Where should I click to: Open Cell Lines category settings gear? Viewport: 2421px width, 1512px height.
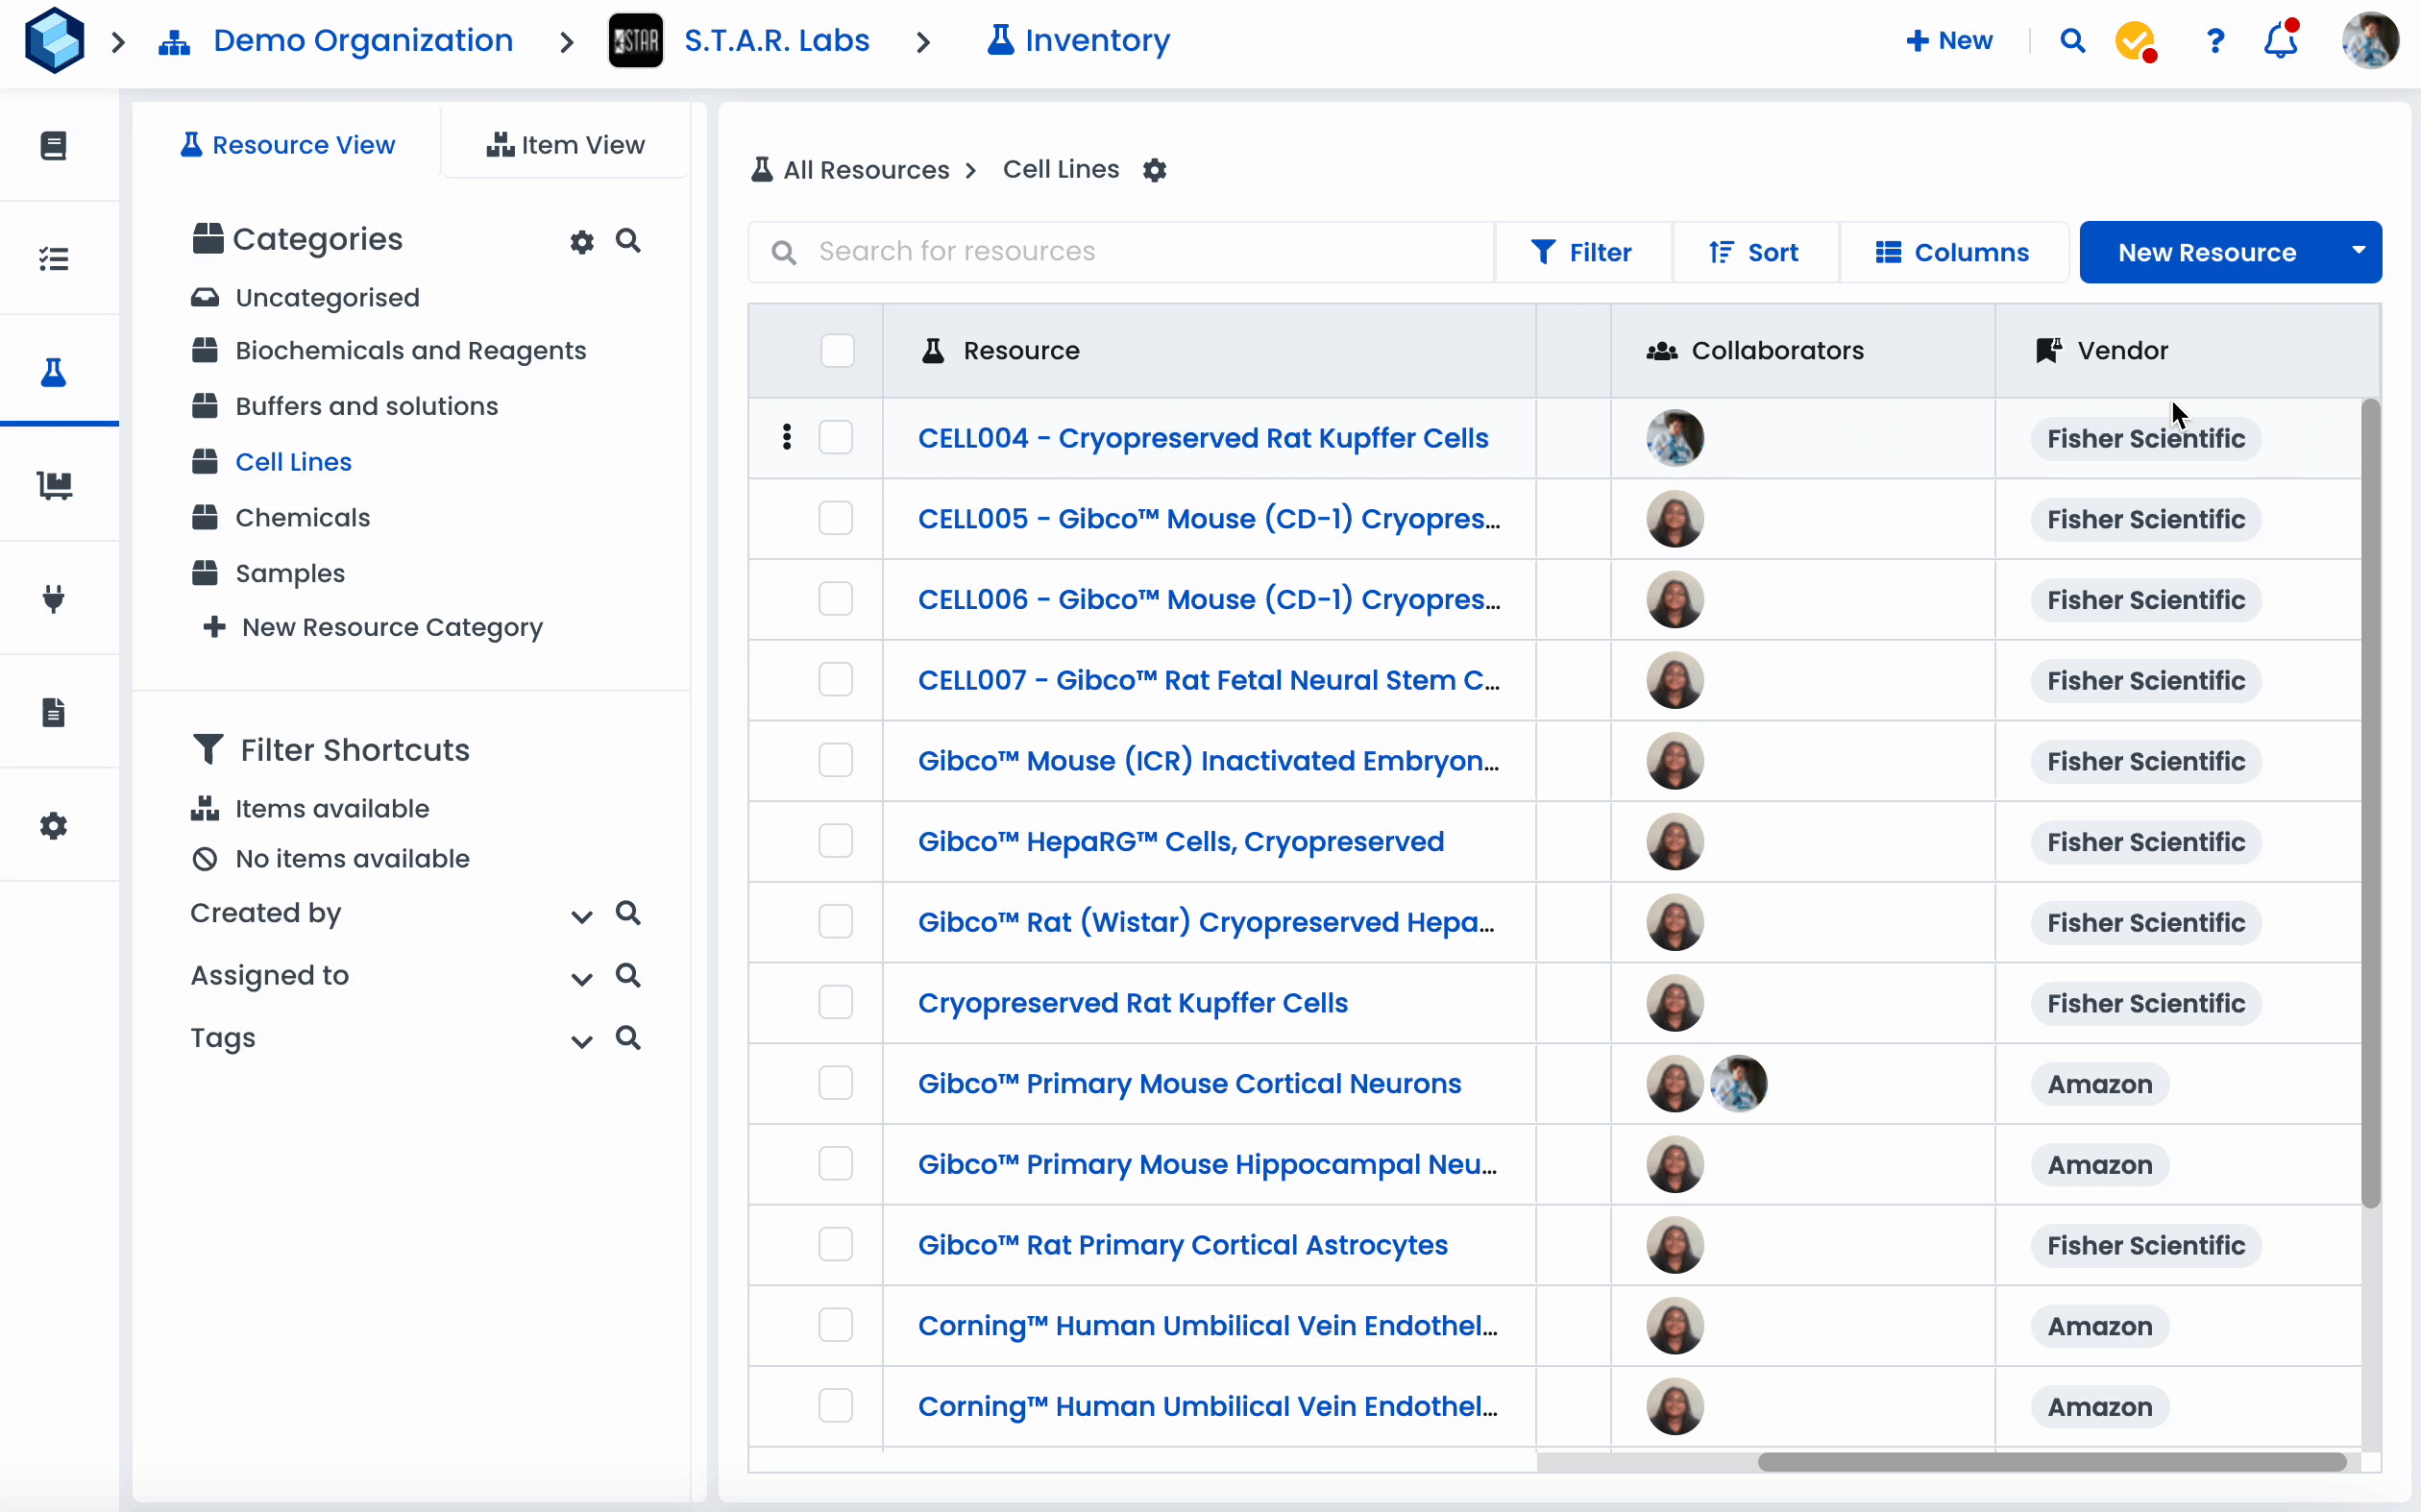[x=1155, y=170]
